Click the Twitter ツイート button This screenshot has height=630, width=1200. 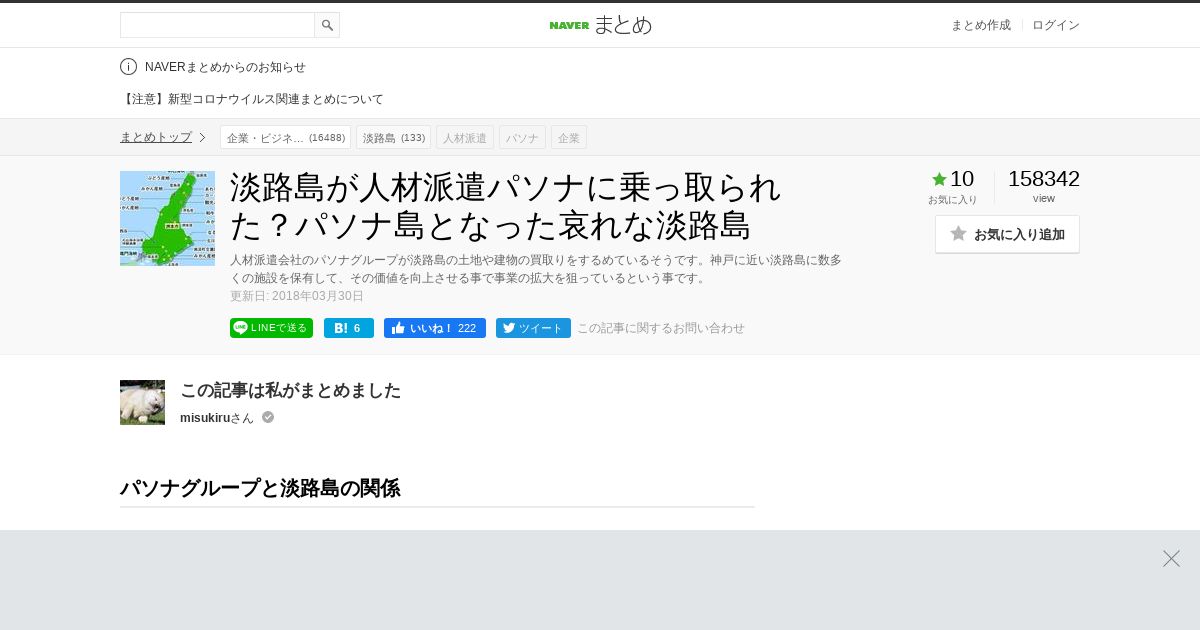click(533, 328)
